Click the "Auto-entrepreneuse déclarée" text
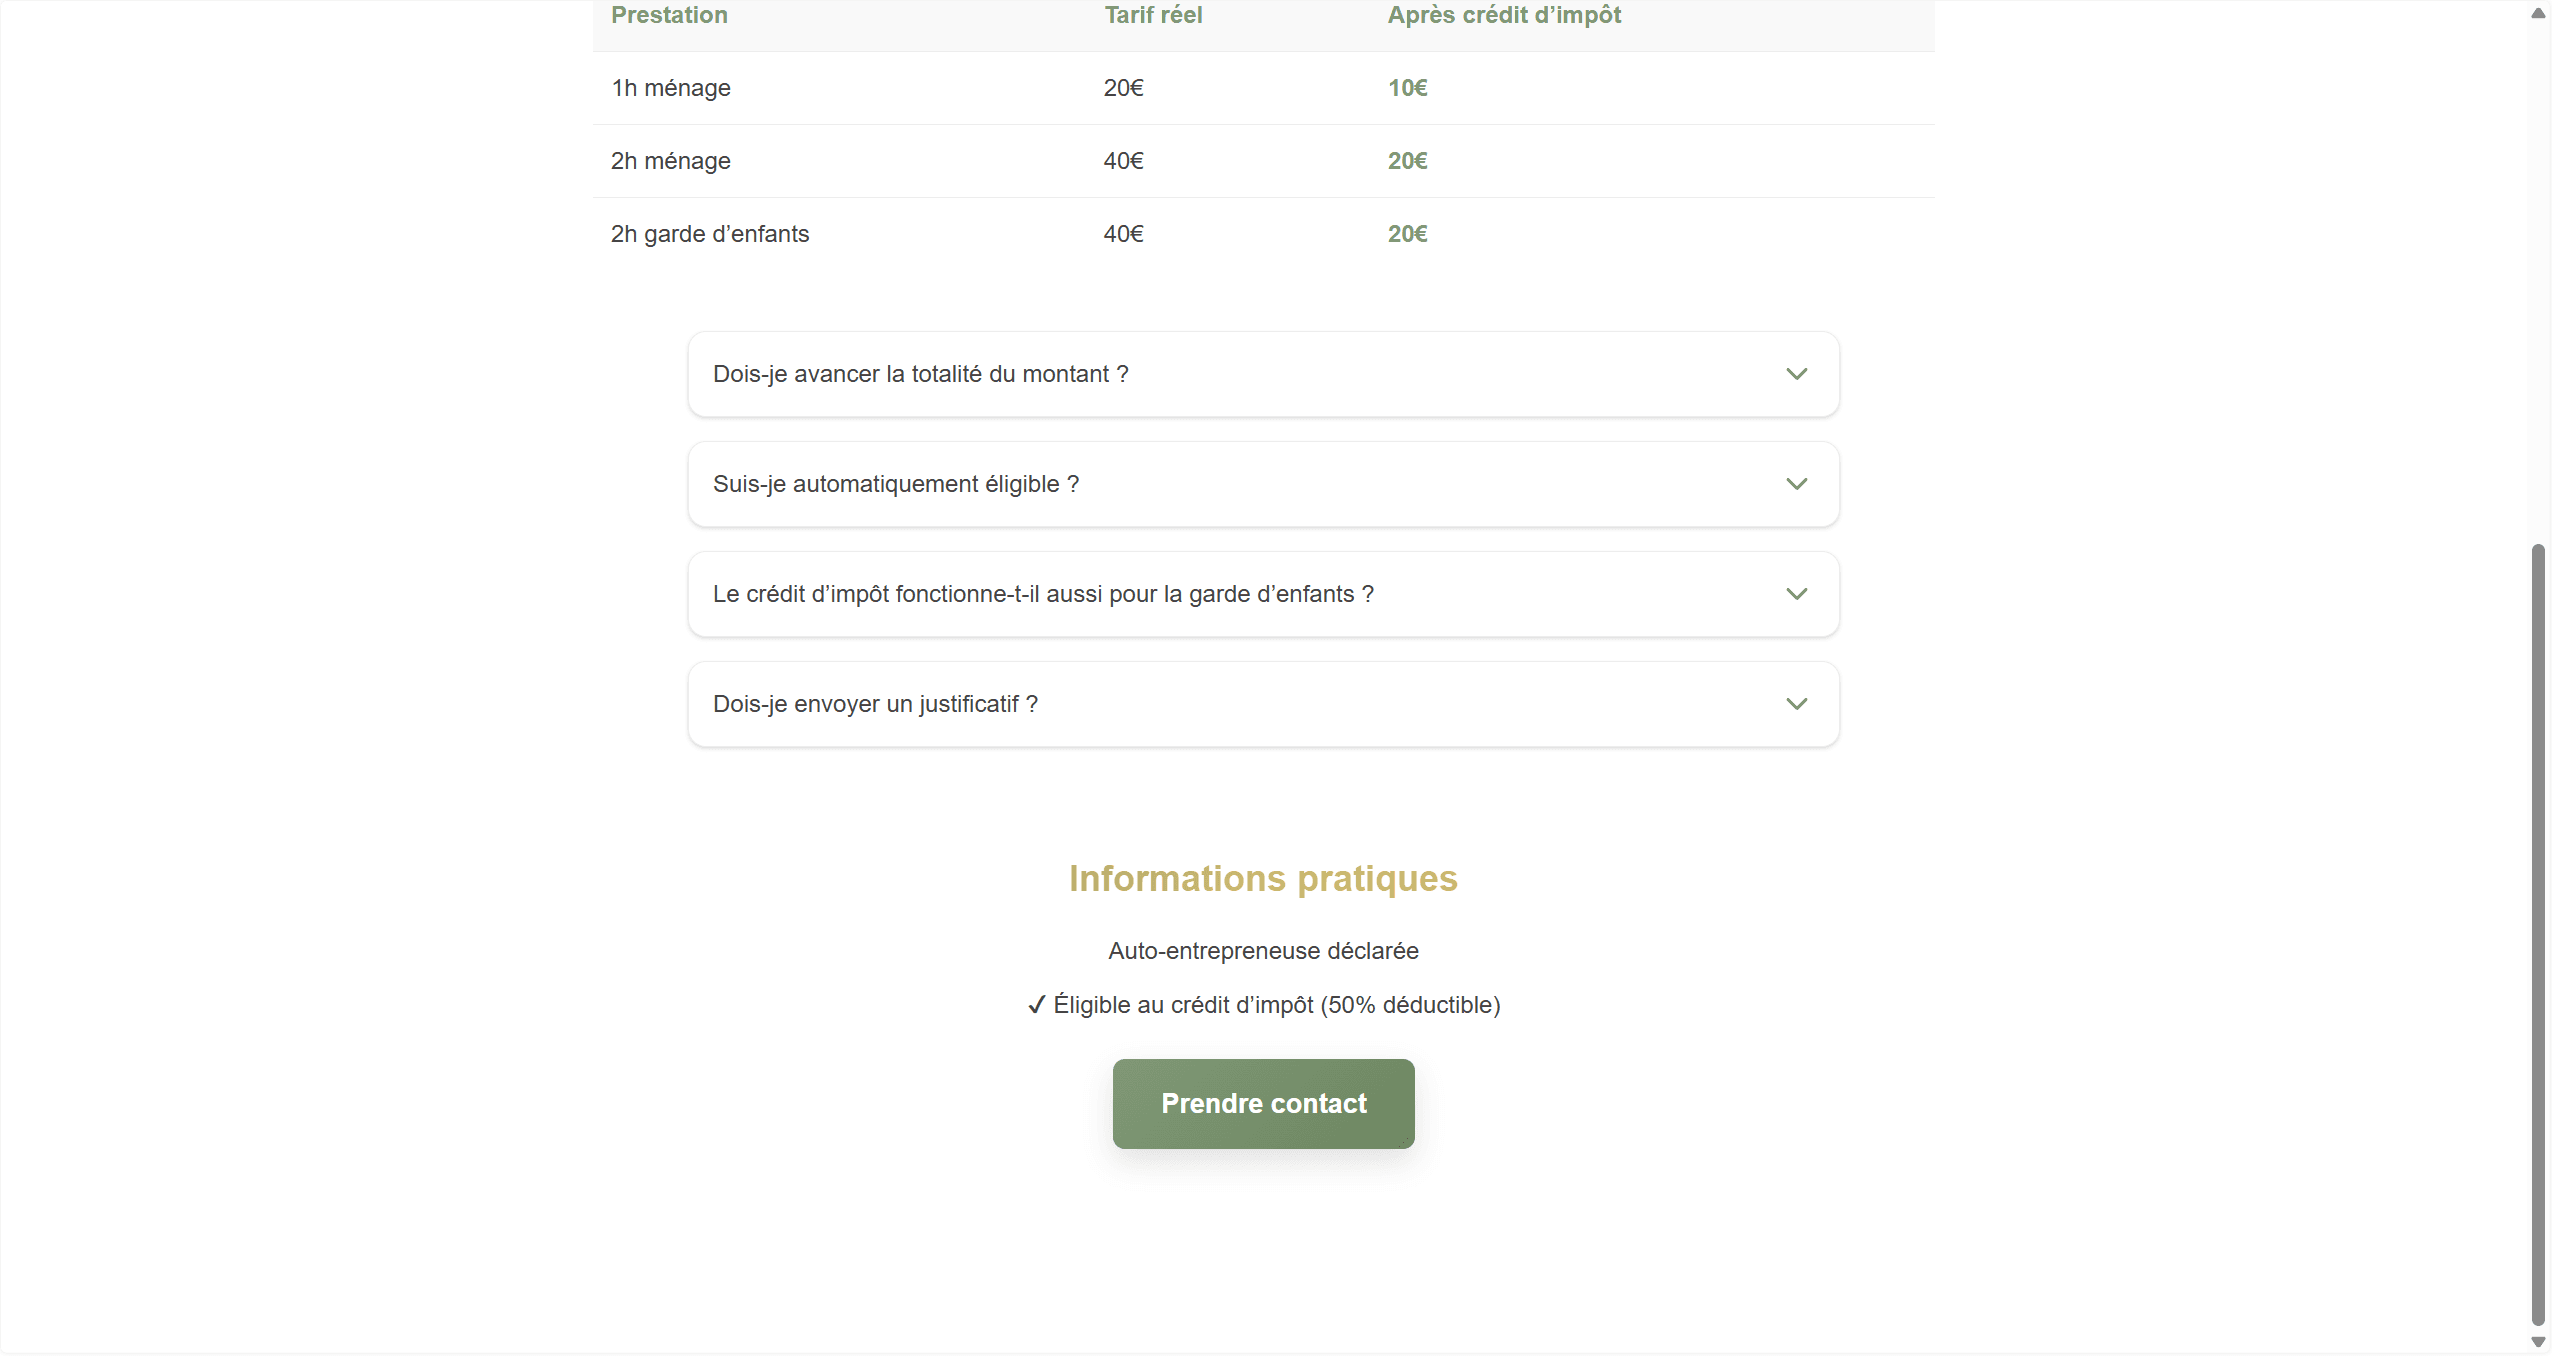The height and width of the screenshot is (1356, 2552). click(x=1263, y=951)
